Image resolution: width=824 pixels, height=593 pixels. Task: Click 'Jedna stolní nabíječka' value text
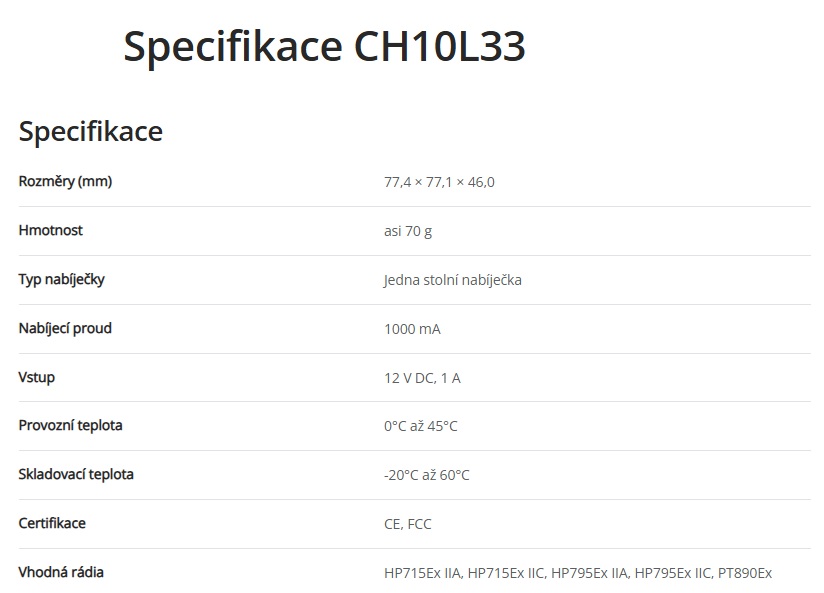click(x=452, y=280)
